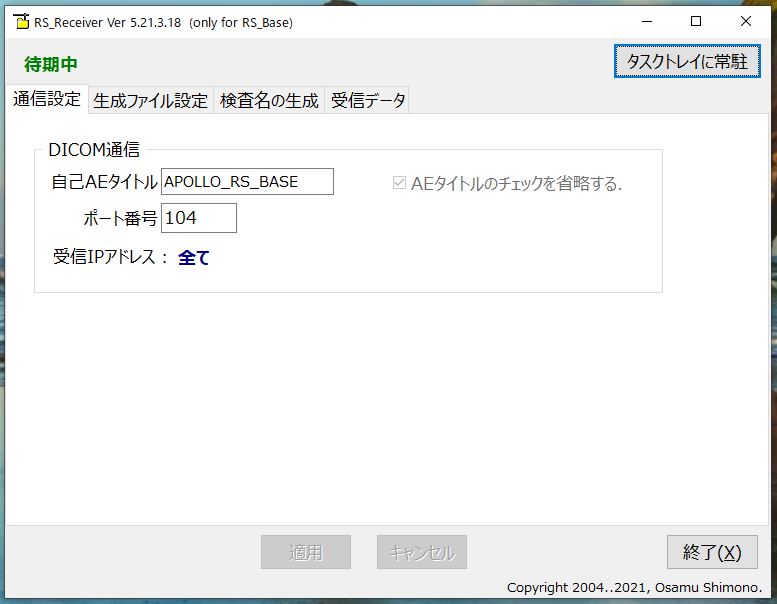Click the 待期中 status text

(x=51, y=64)
